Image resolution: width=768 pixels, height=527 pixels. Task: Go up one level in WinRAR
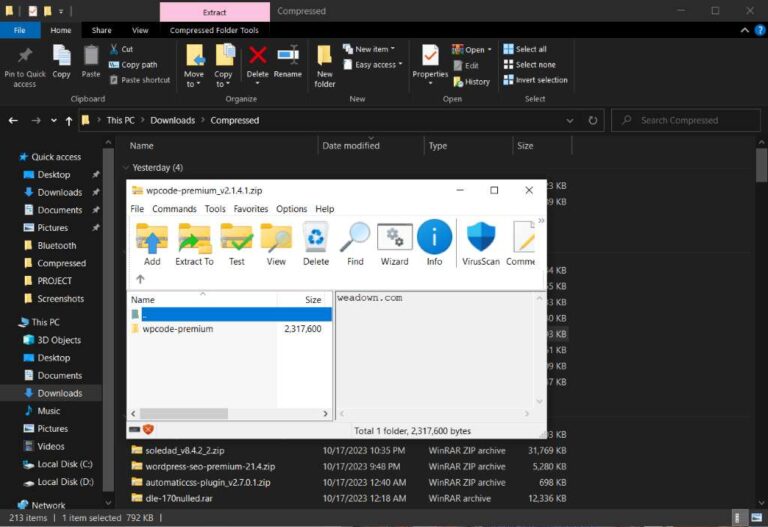141,279
